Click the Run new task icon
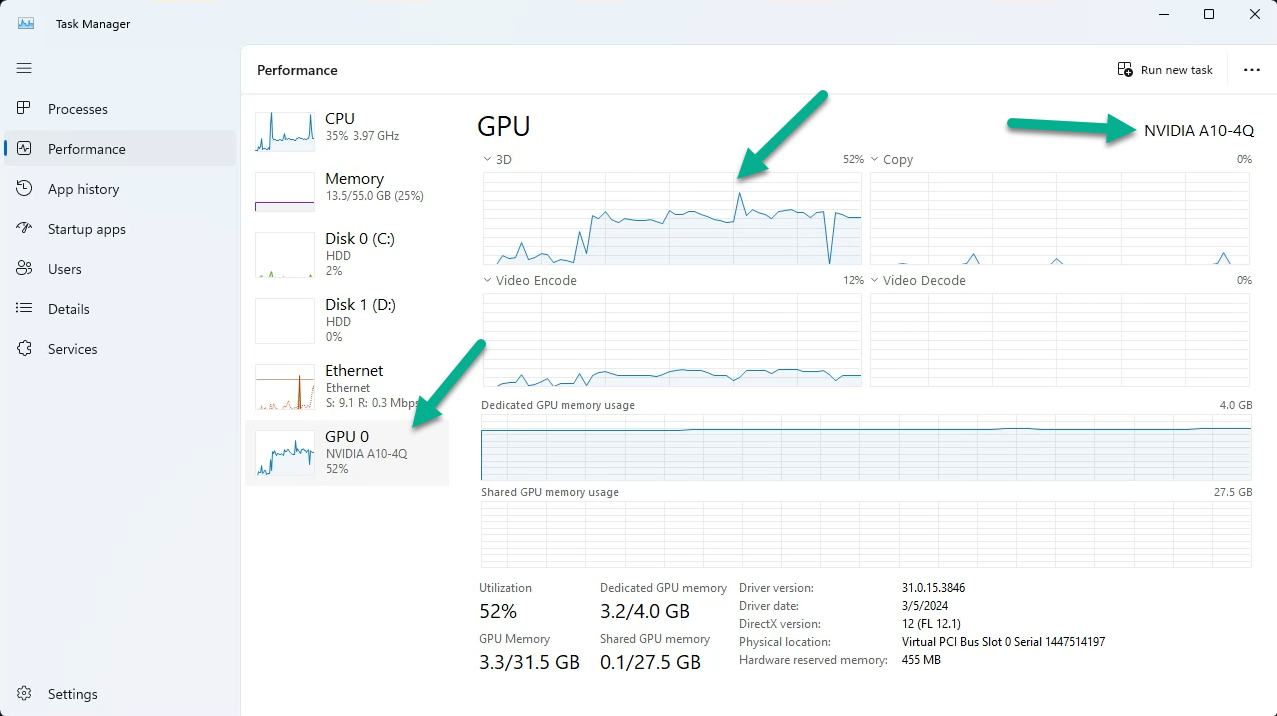 (x=1125, y=69)
